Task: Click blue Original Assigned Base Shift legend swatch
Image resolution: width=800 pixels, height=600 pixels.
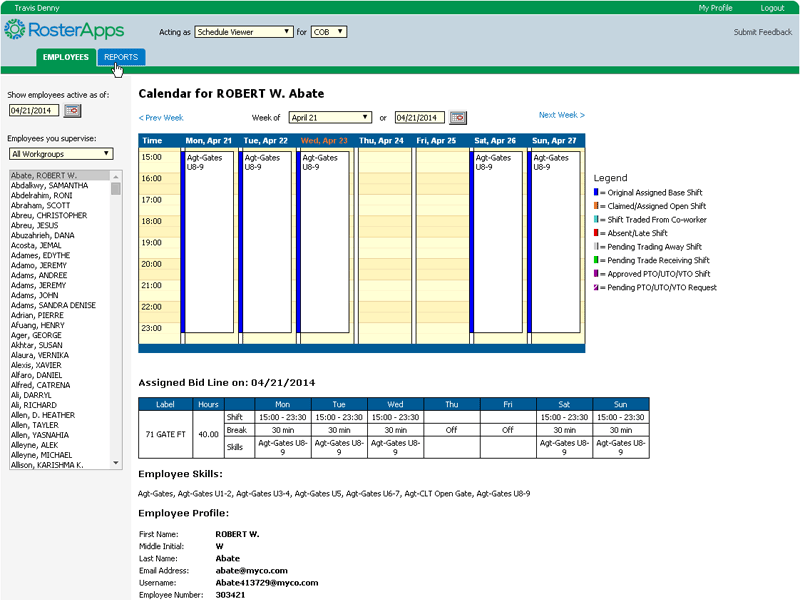Action: pyautogui.click(x=596, y=191)
